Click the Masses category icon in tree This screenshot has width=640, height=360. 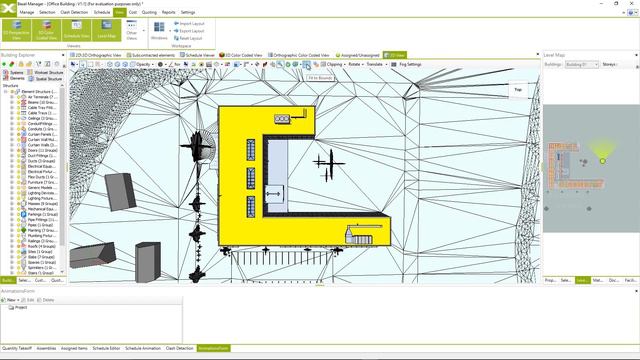click(x=24, y=204)
